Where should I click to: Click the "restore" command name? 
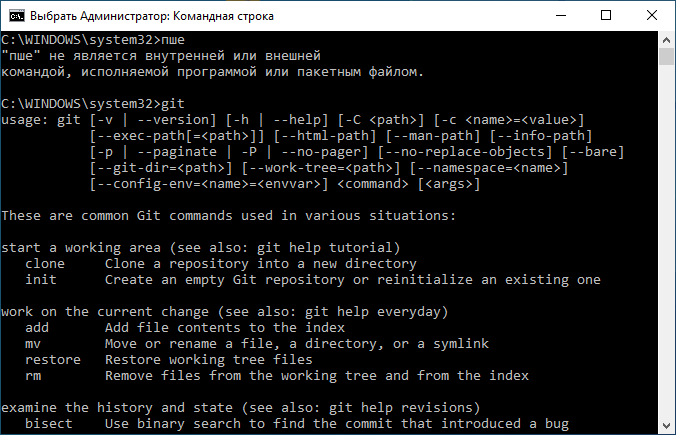(53, 360)
